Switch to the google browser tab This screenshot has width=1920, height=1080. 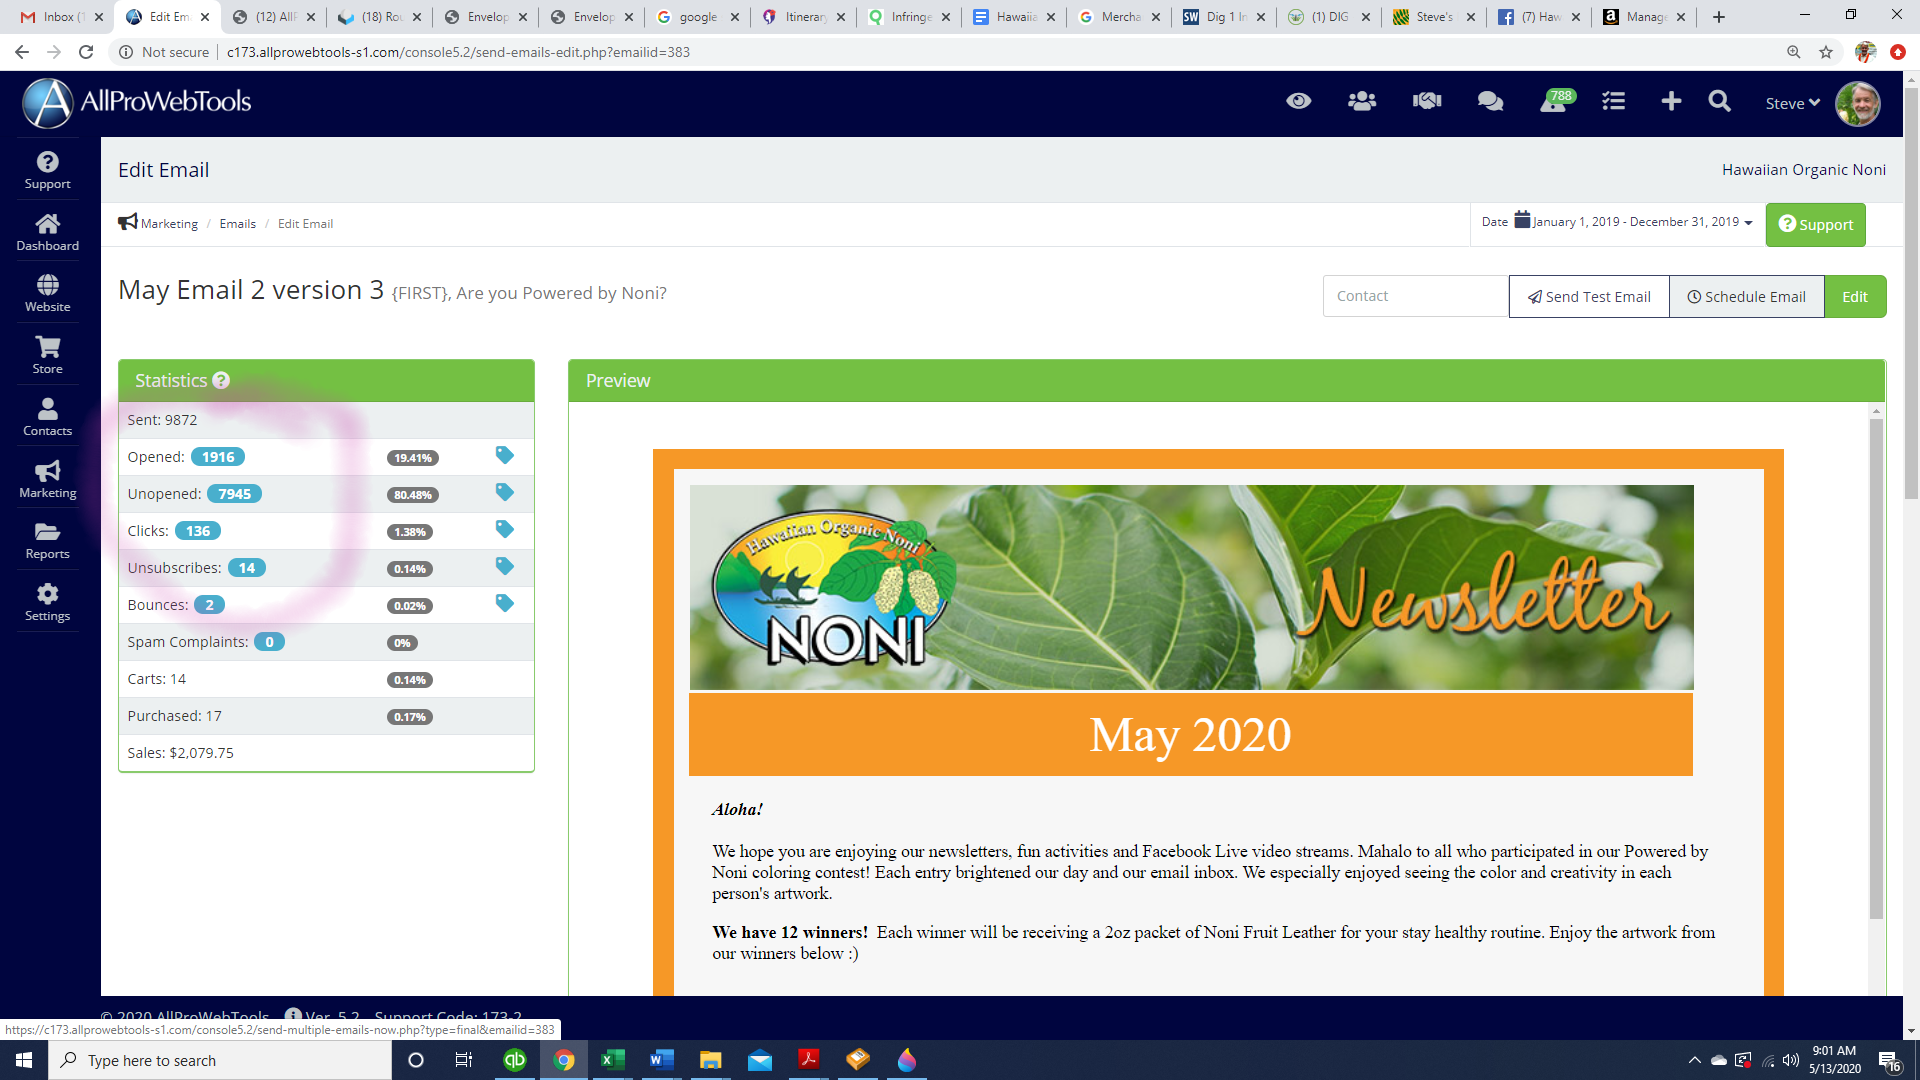pyautogui.click(x=698, y=17)
